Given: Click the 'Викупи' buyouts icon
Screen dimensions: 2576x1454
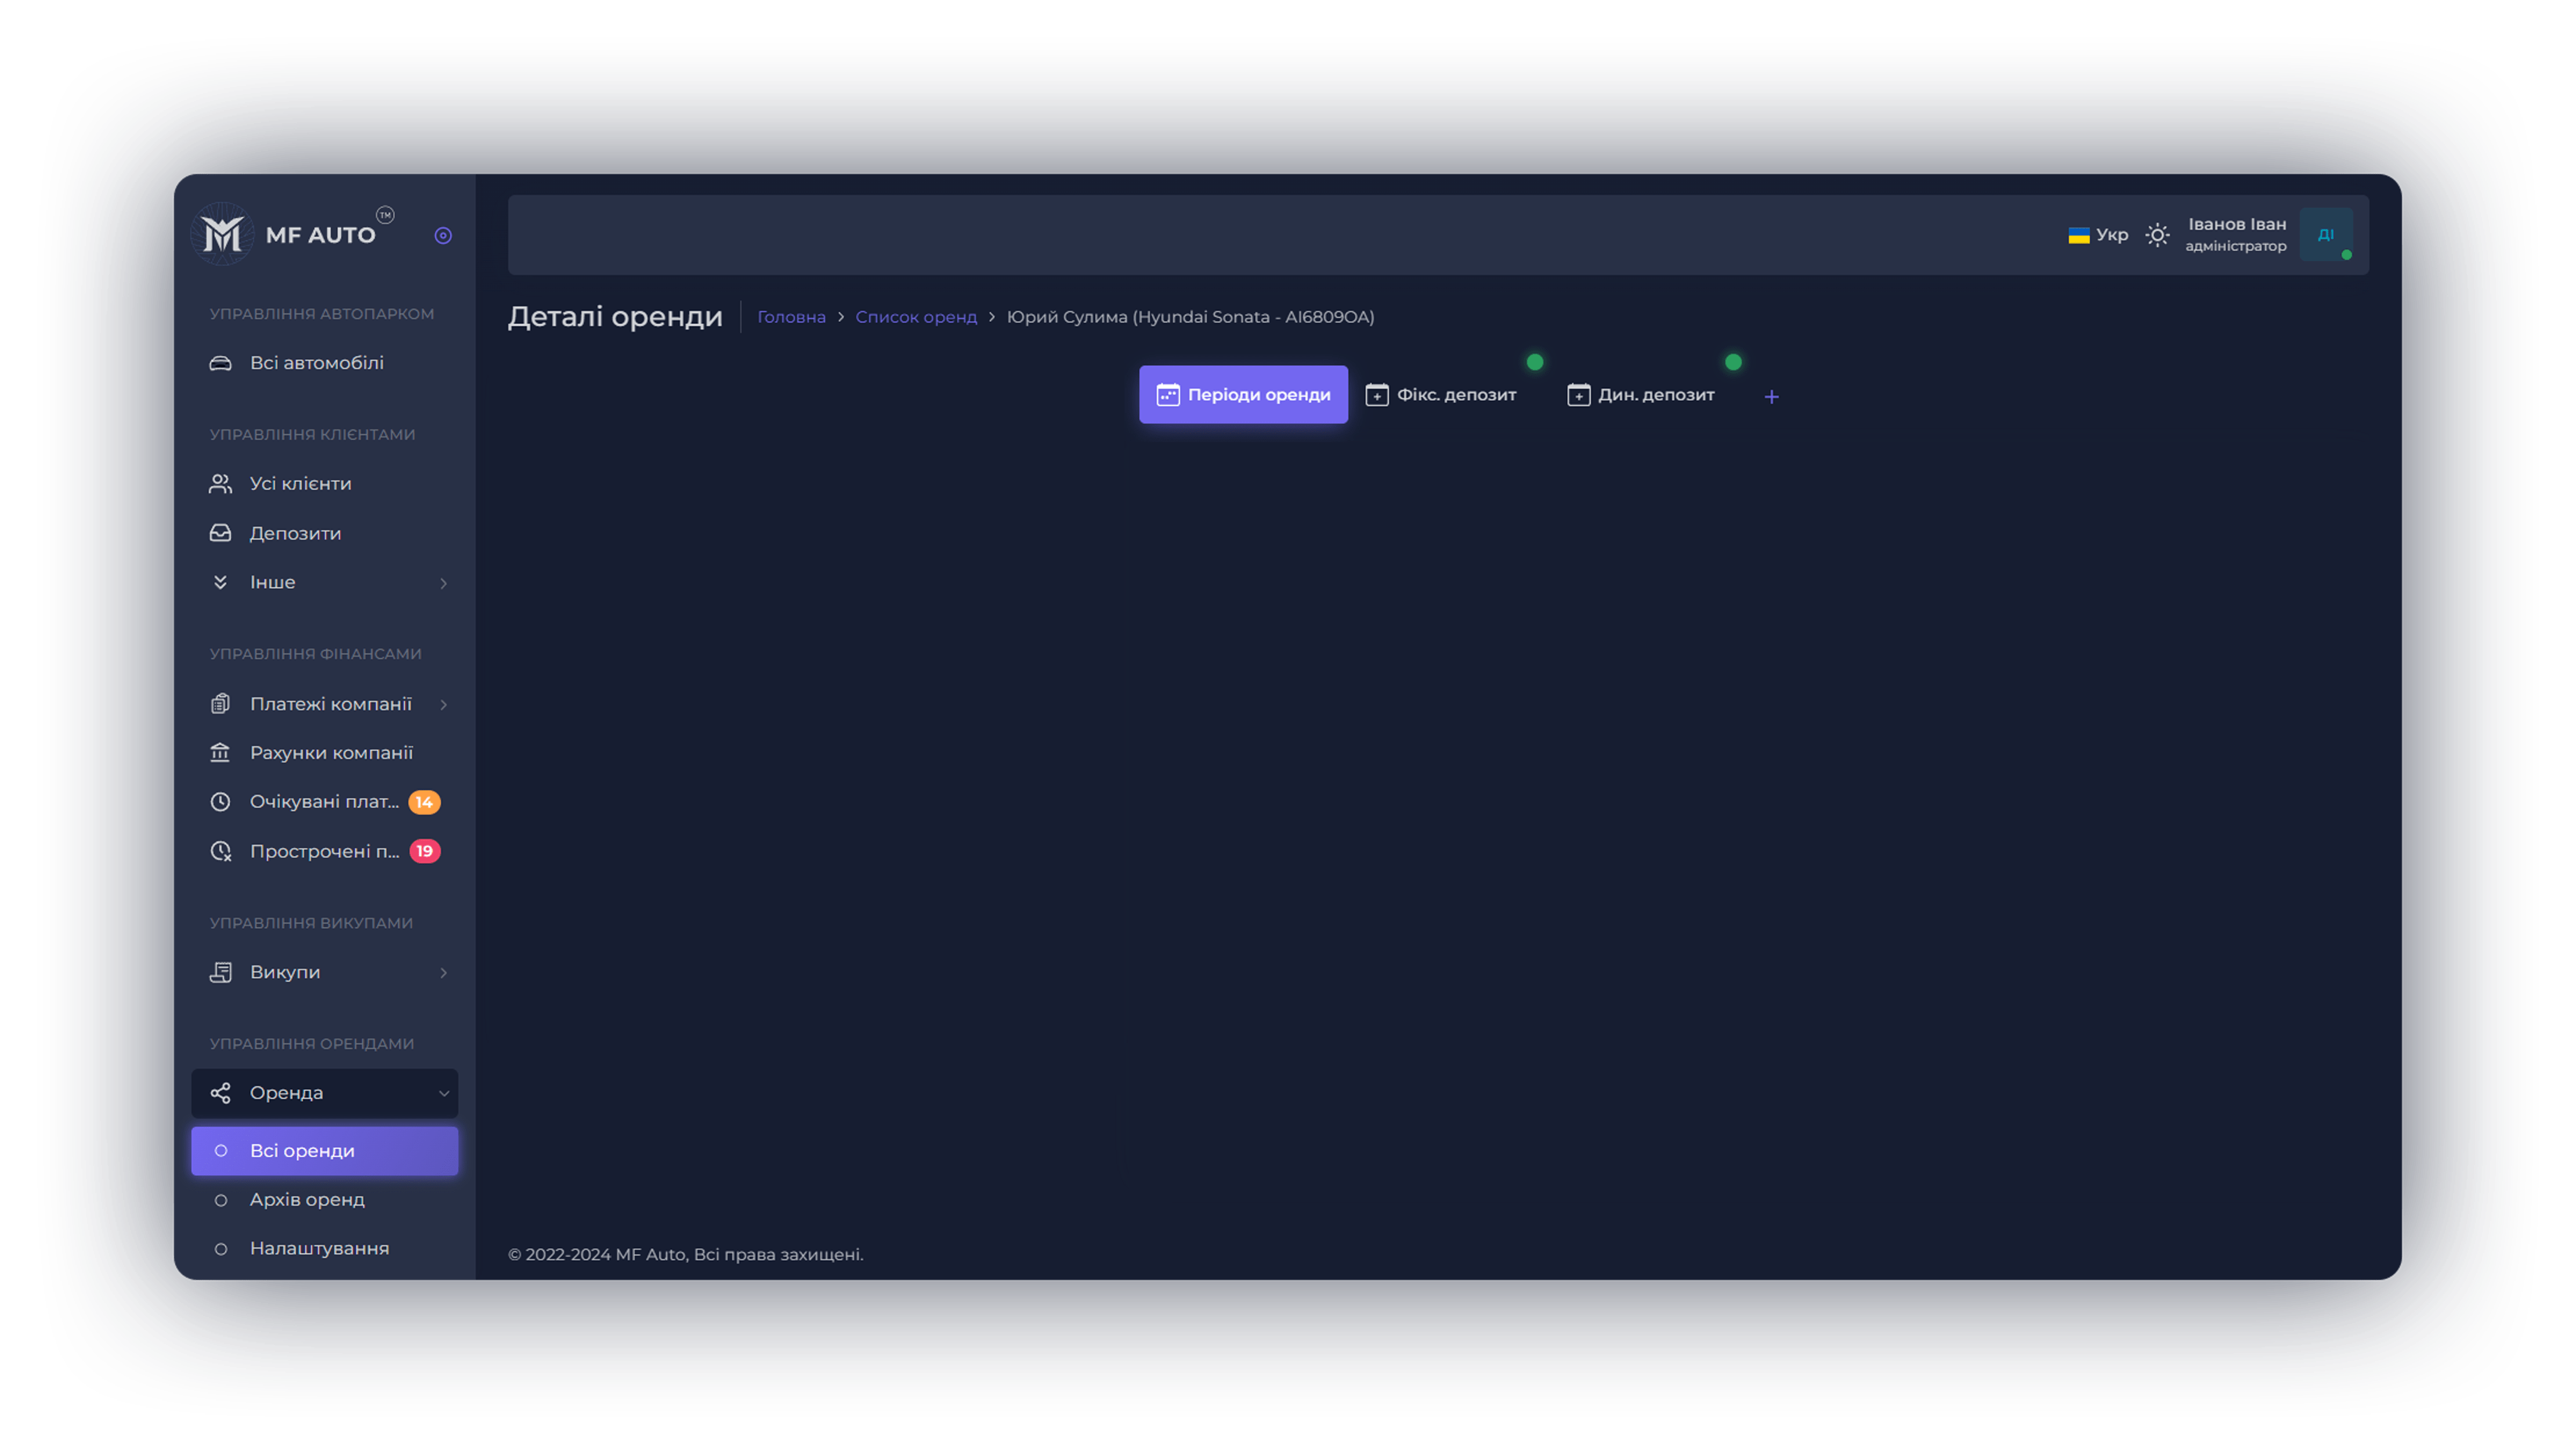Looking at the screenshot, I should click(x=222, y=971).
